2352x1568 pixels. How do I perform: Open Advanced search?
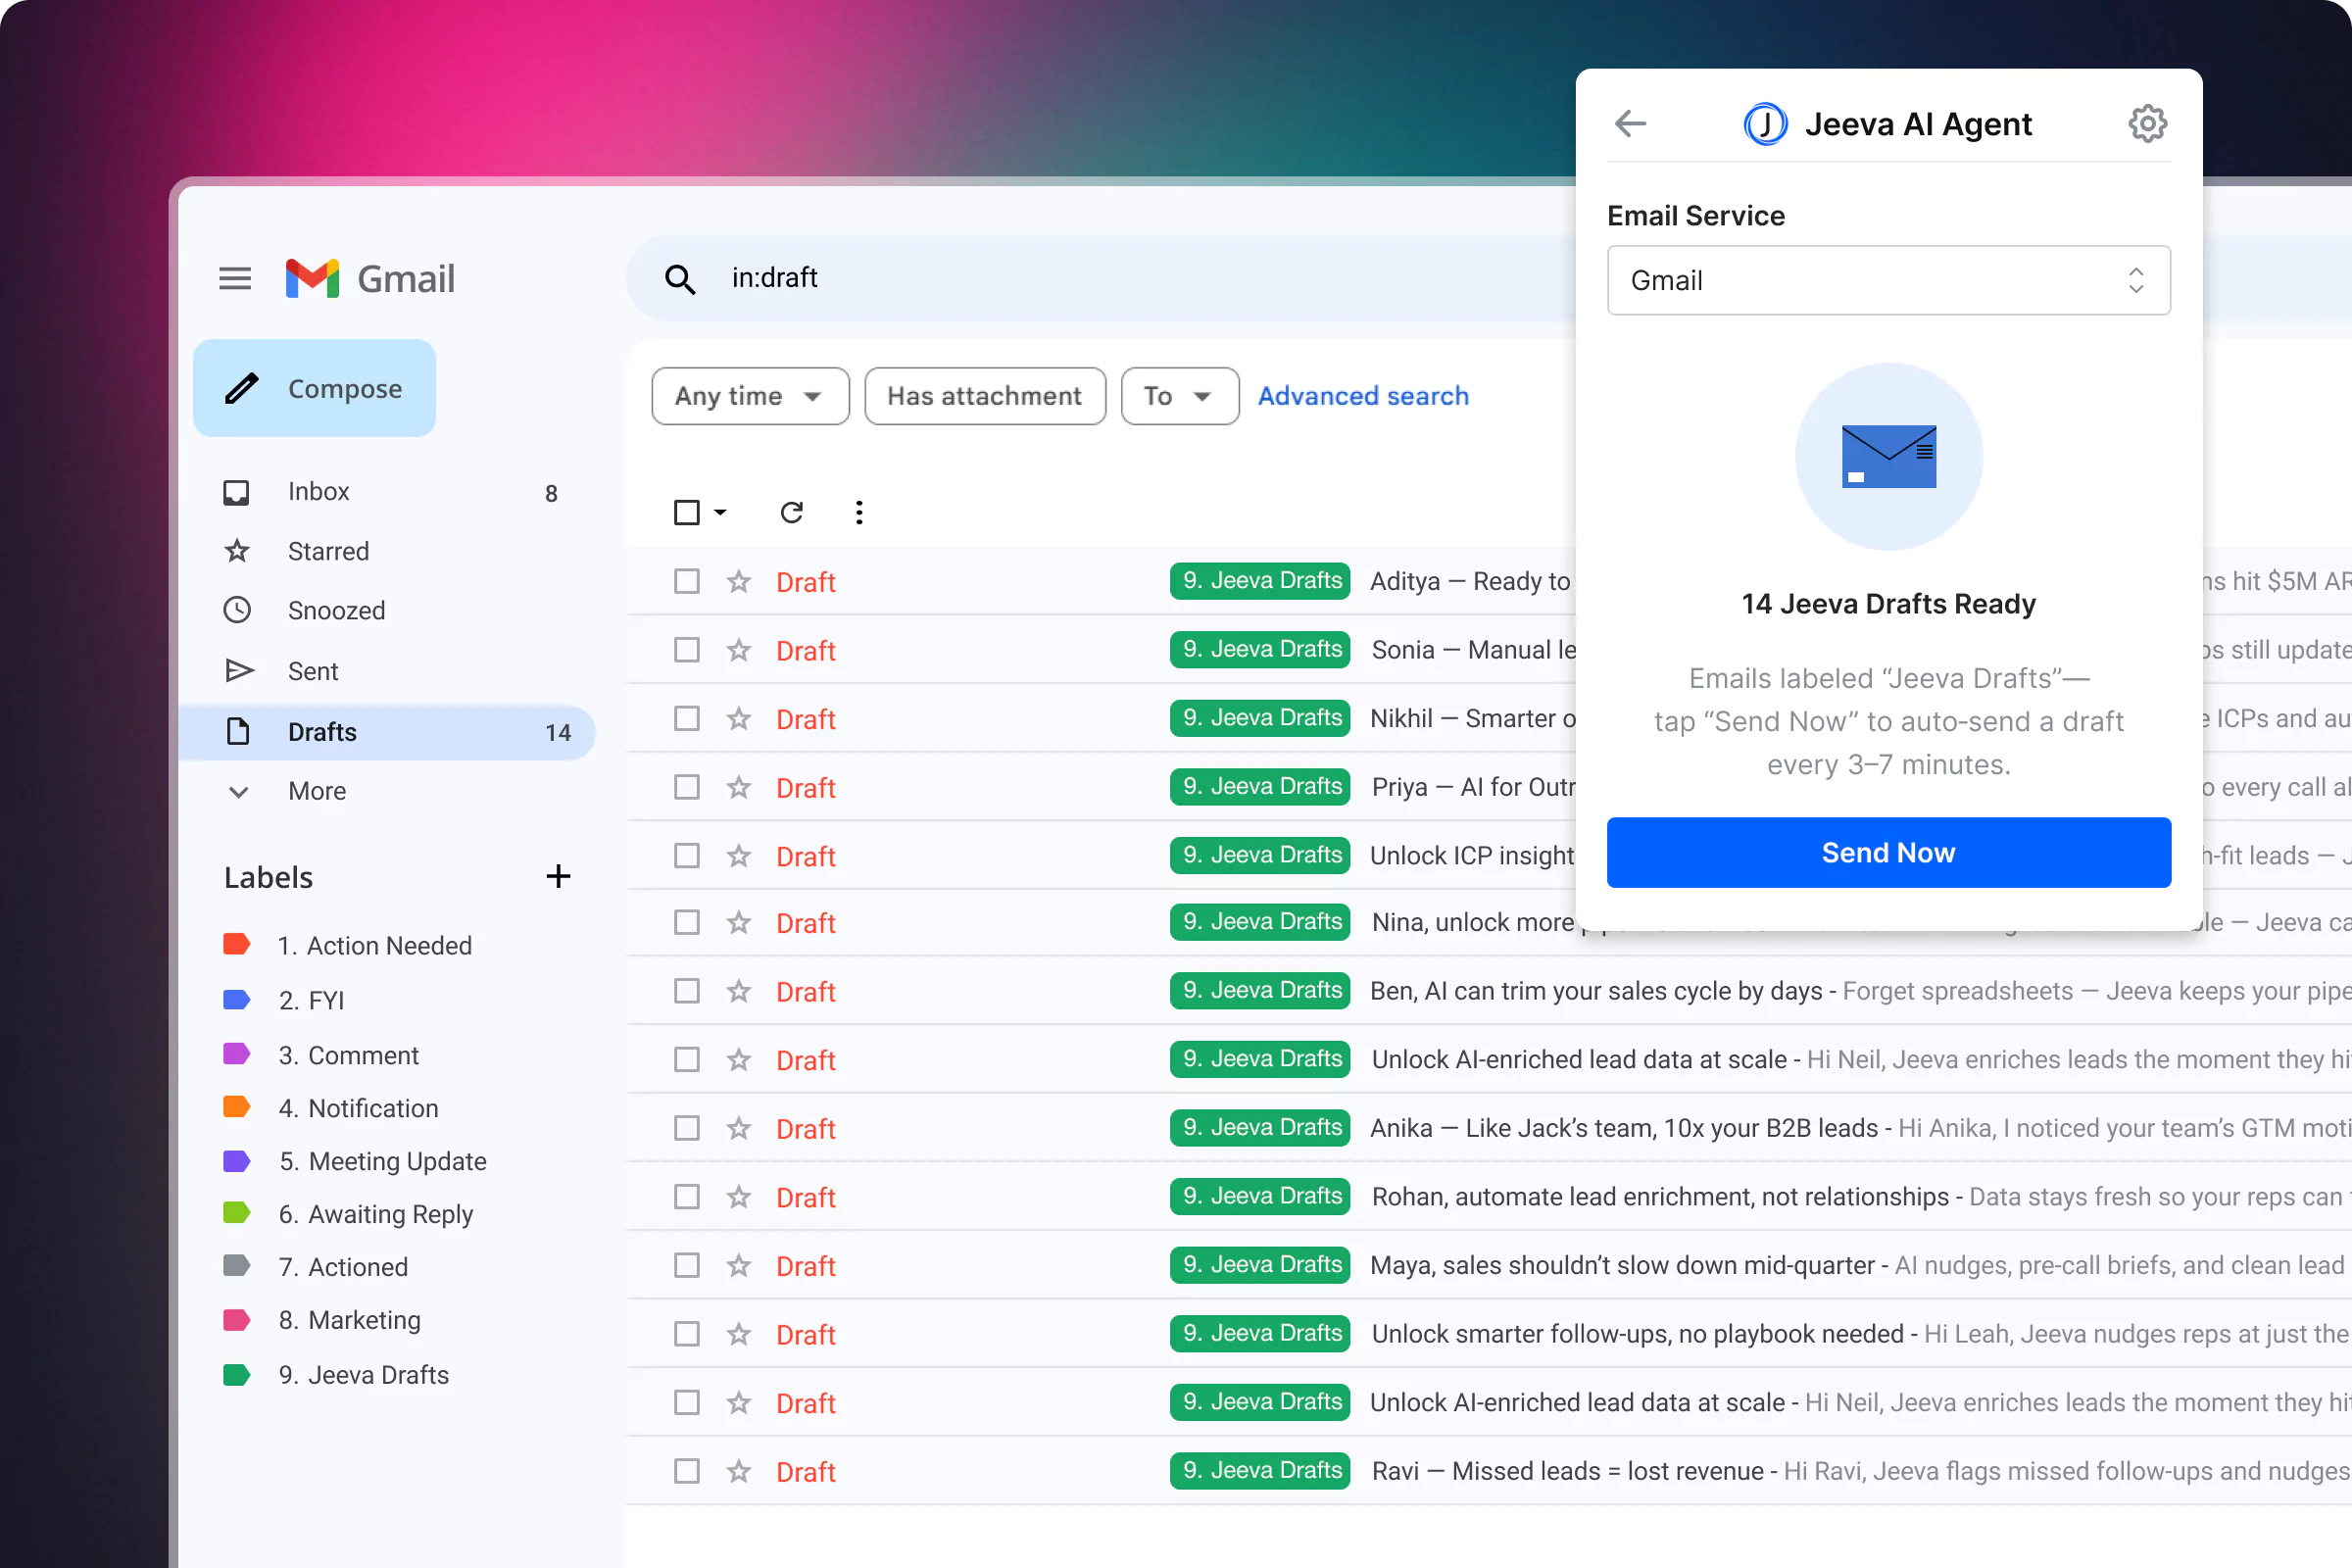coord(1362,396)
